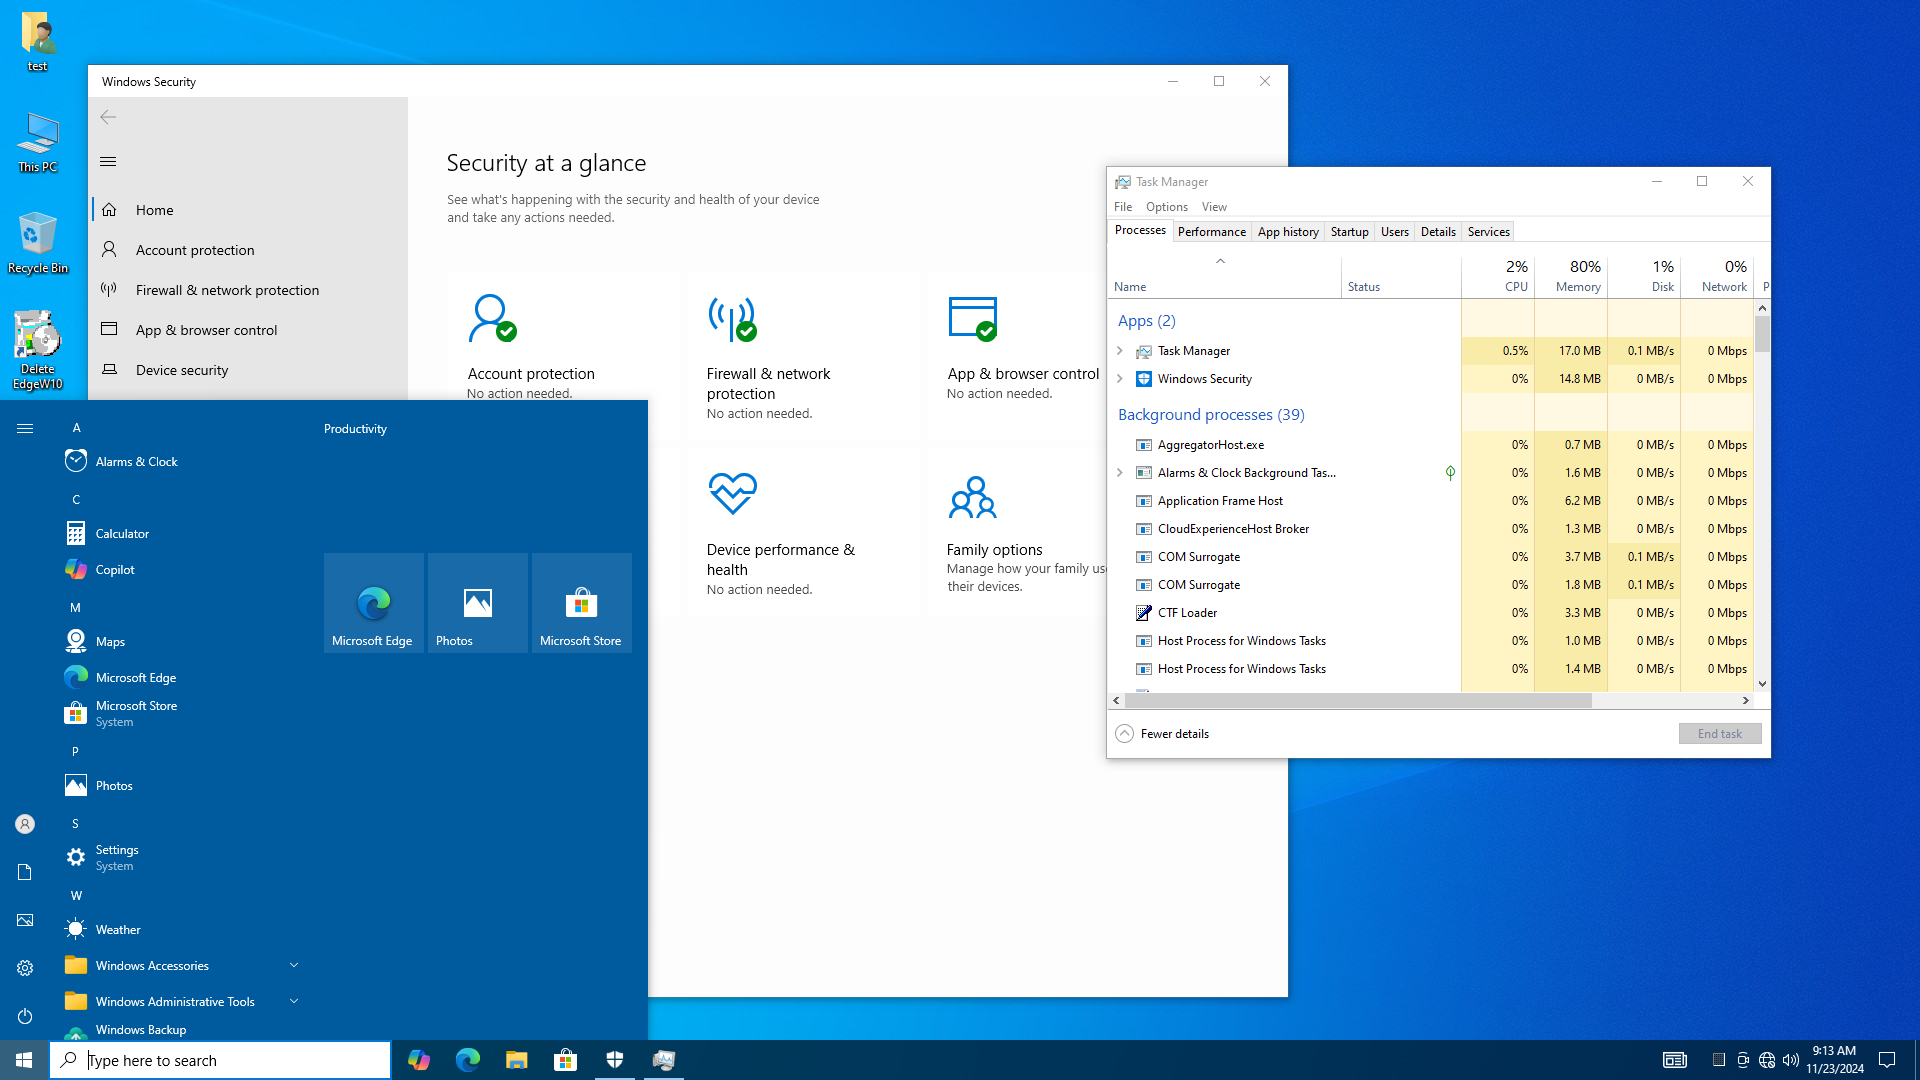Click the Windows Security shield taskbar icon
1920x1080 pixels.
coord(615,1060)
